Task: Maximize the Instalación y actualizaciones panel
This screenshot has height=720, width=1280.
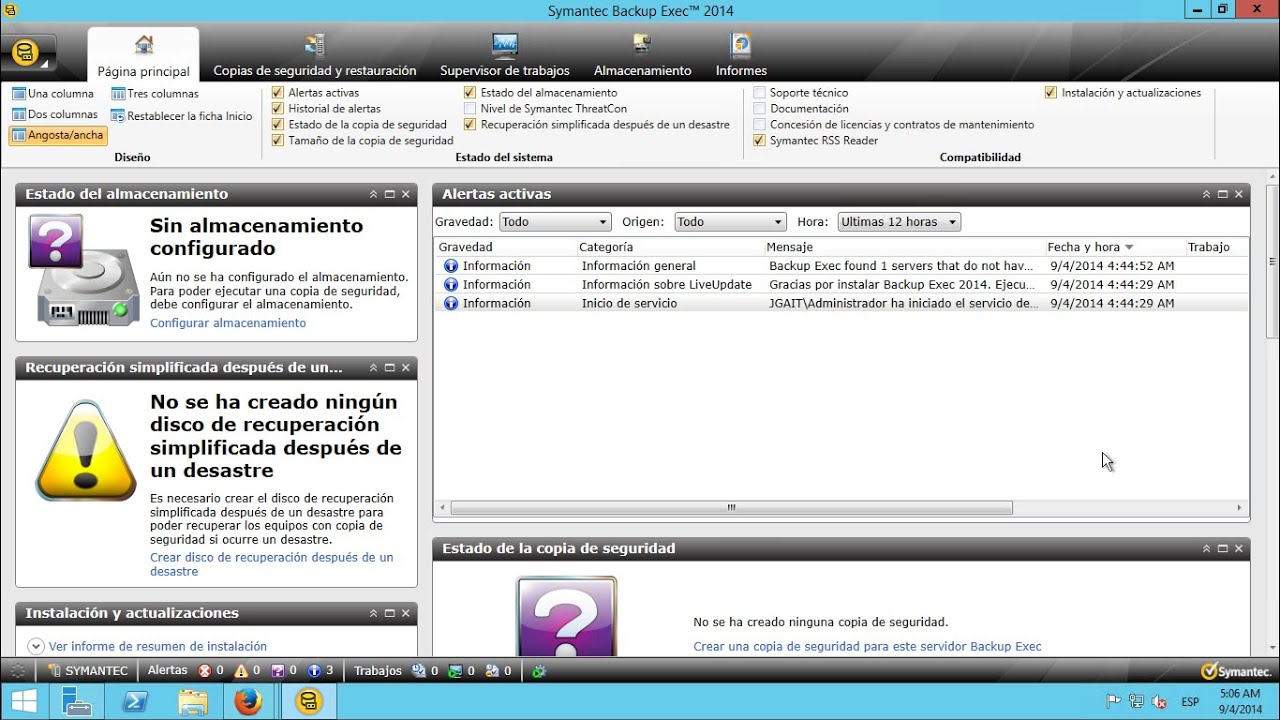Action: tap(390, 613)
